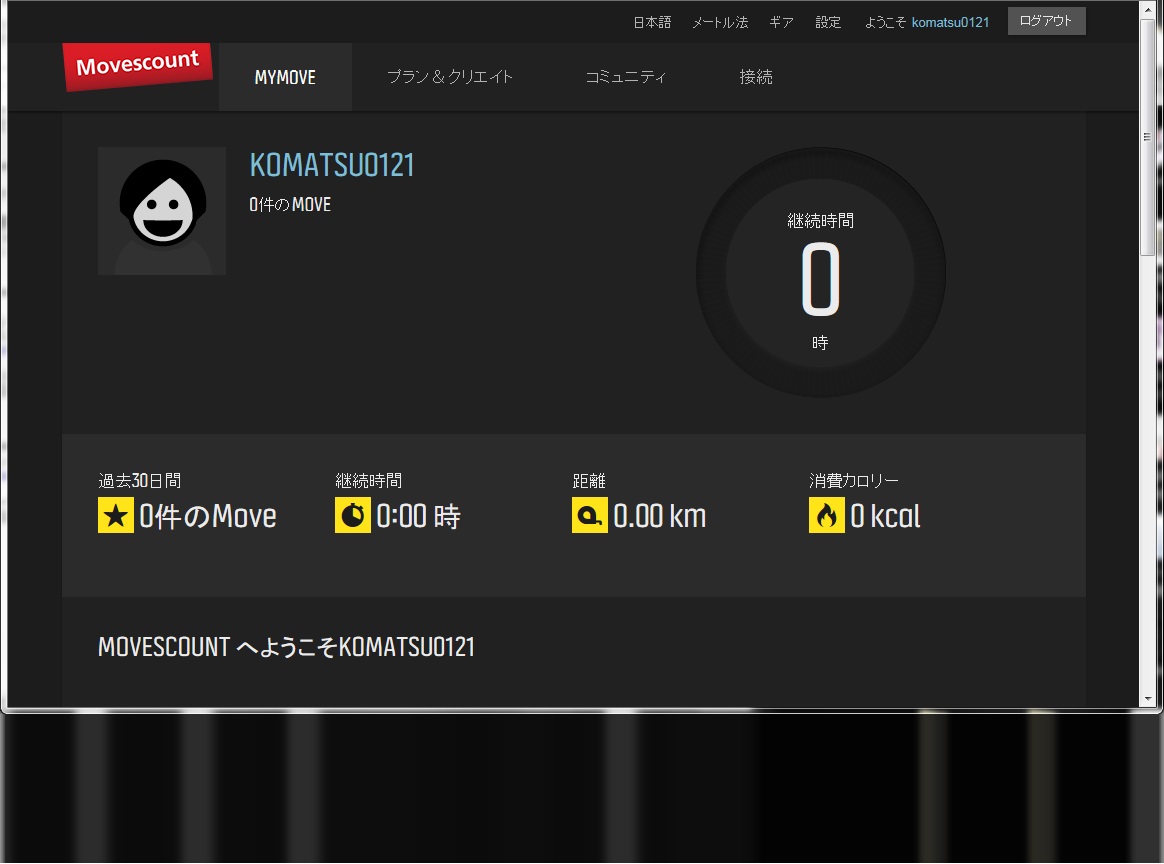
Task: Click the 0 kcal calories value
Action: [886, 516]
